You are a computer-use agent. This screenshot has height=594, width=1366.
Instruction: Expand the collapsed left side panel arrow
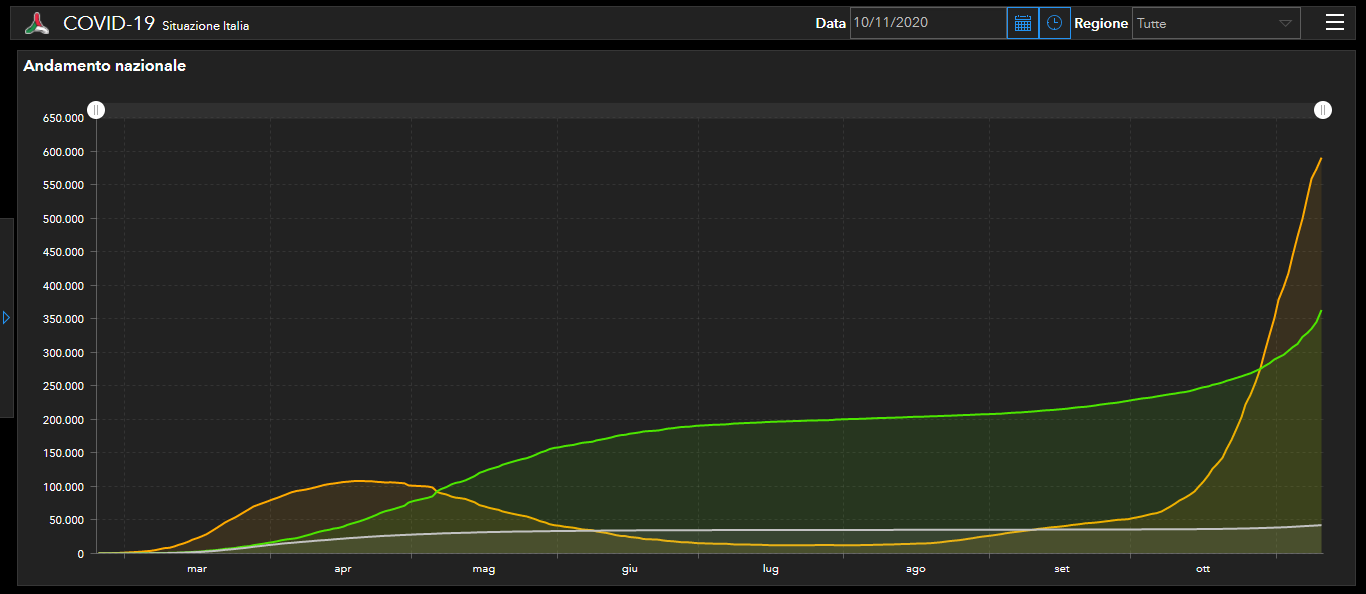pyautogui.click(x=6, y=317)
